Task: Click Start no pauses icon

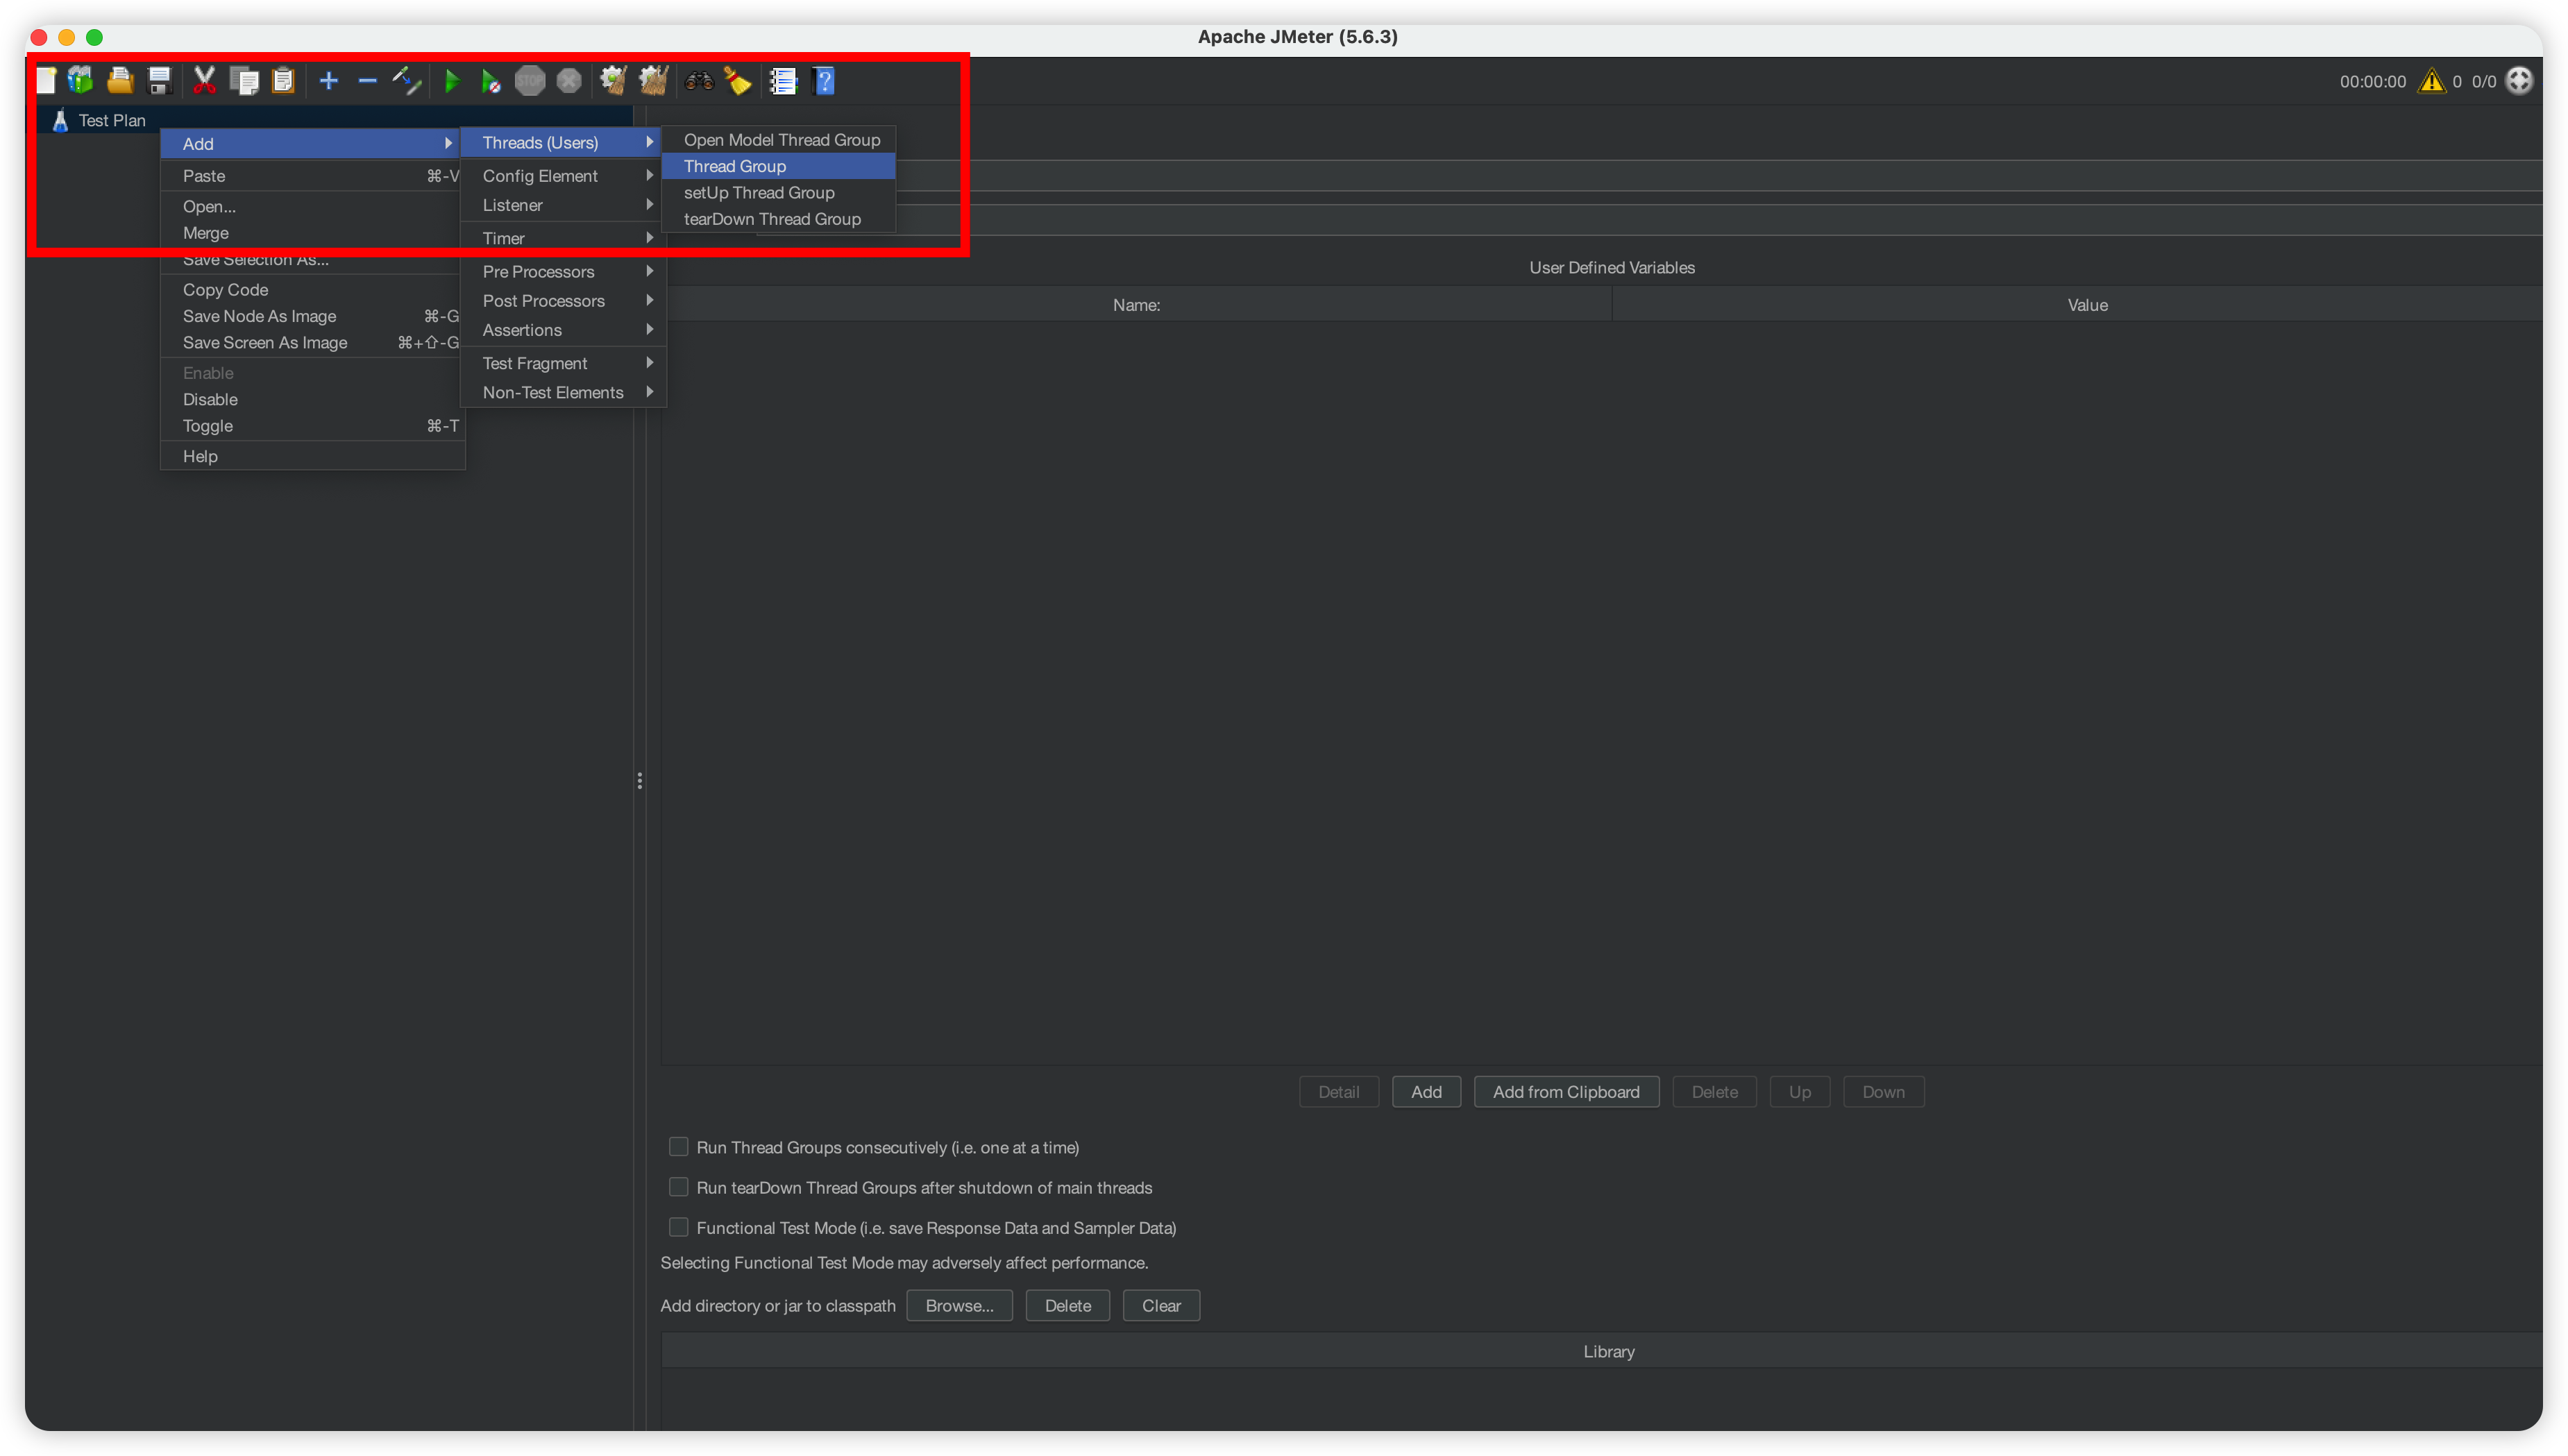Action: pyautogui.click(x=490, y=81)
